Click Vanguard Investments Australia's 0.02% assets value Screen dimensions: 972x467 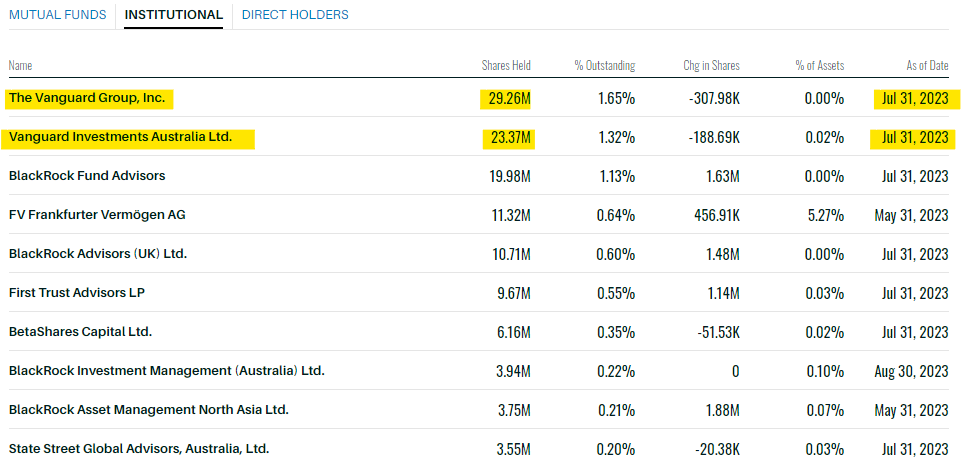tap(824, 138)
